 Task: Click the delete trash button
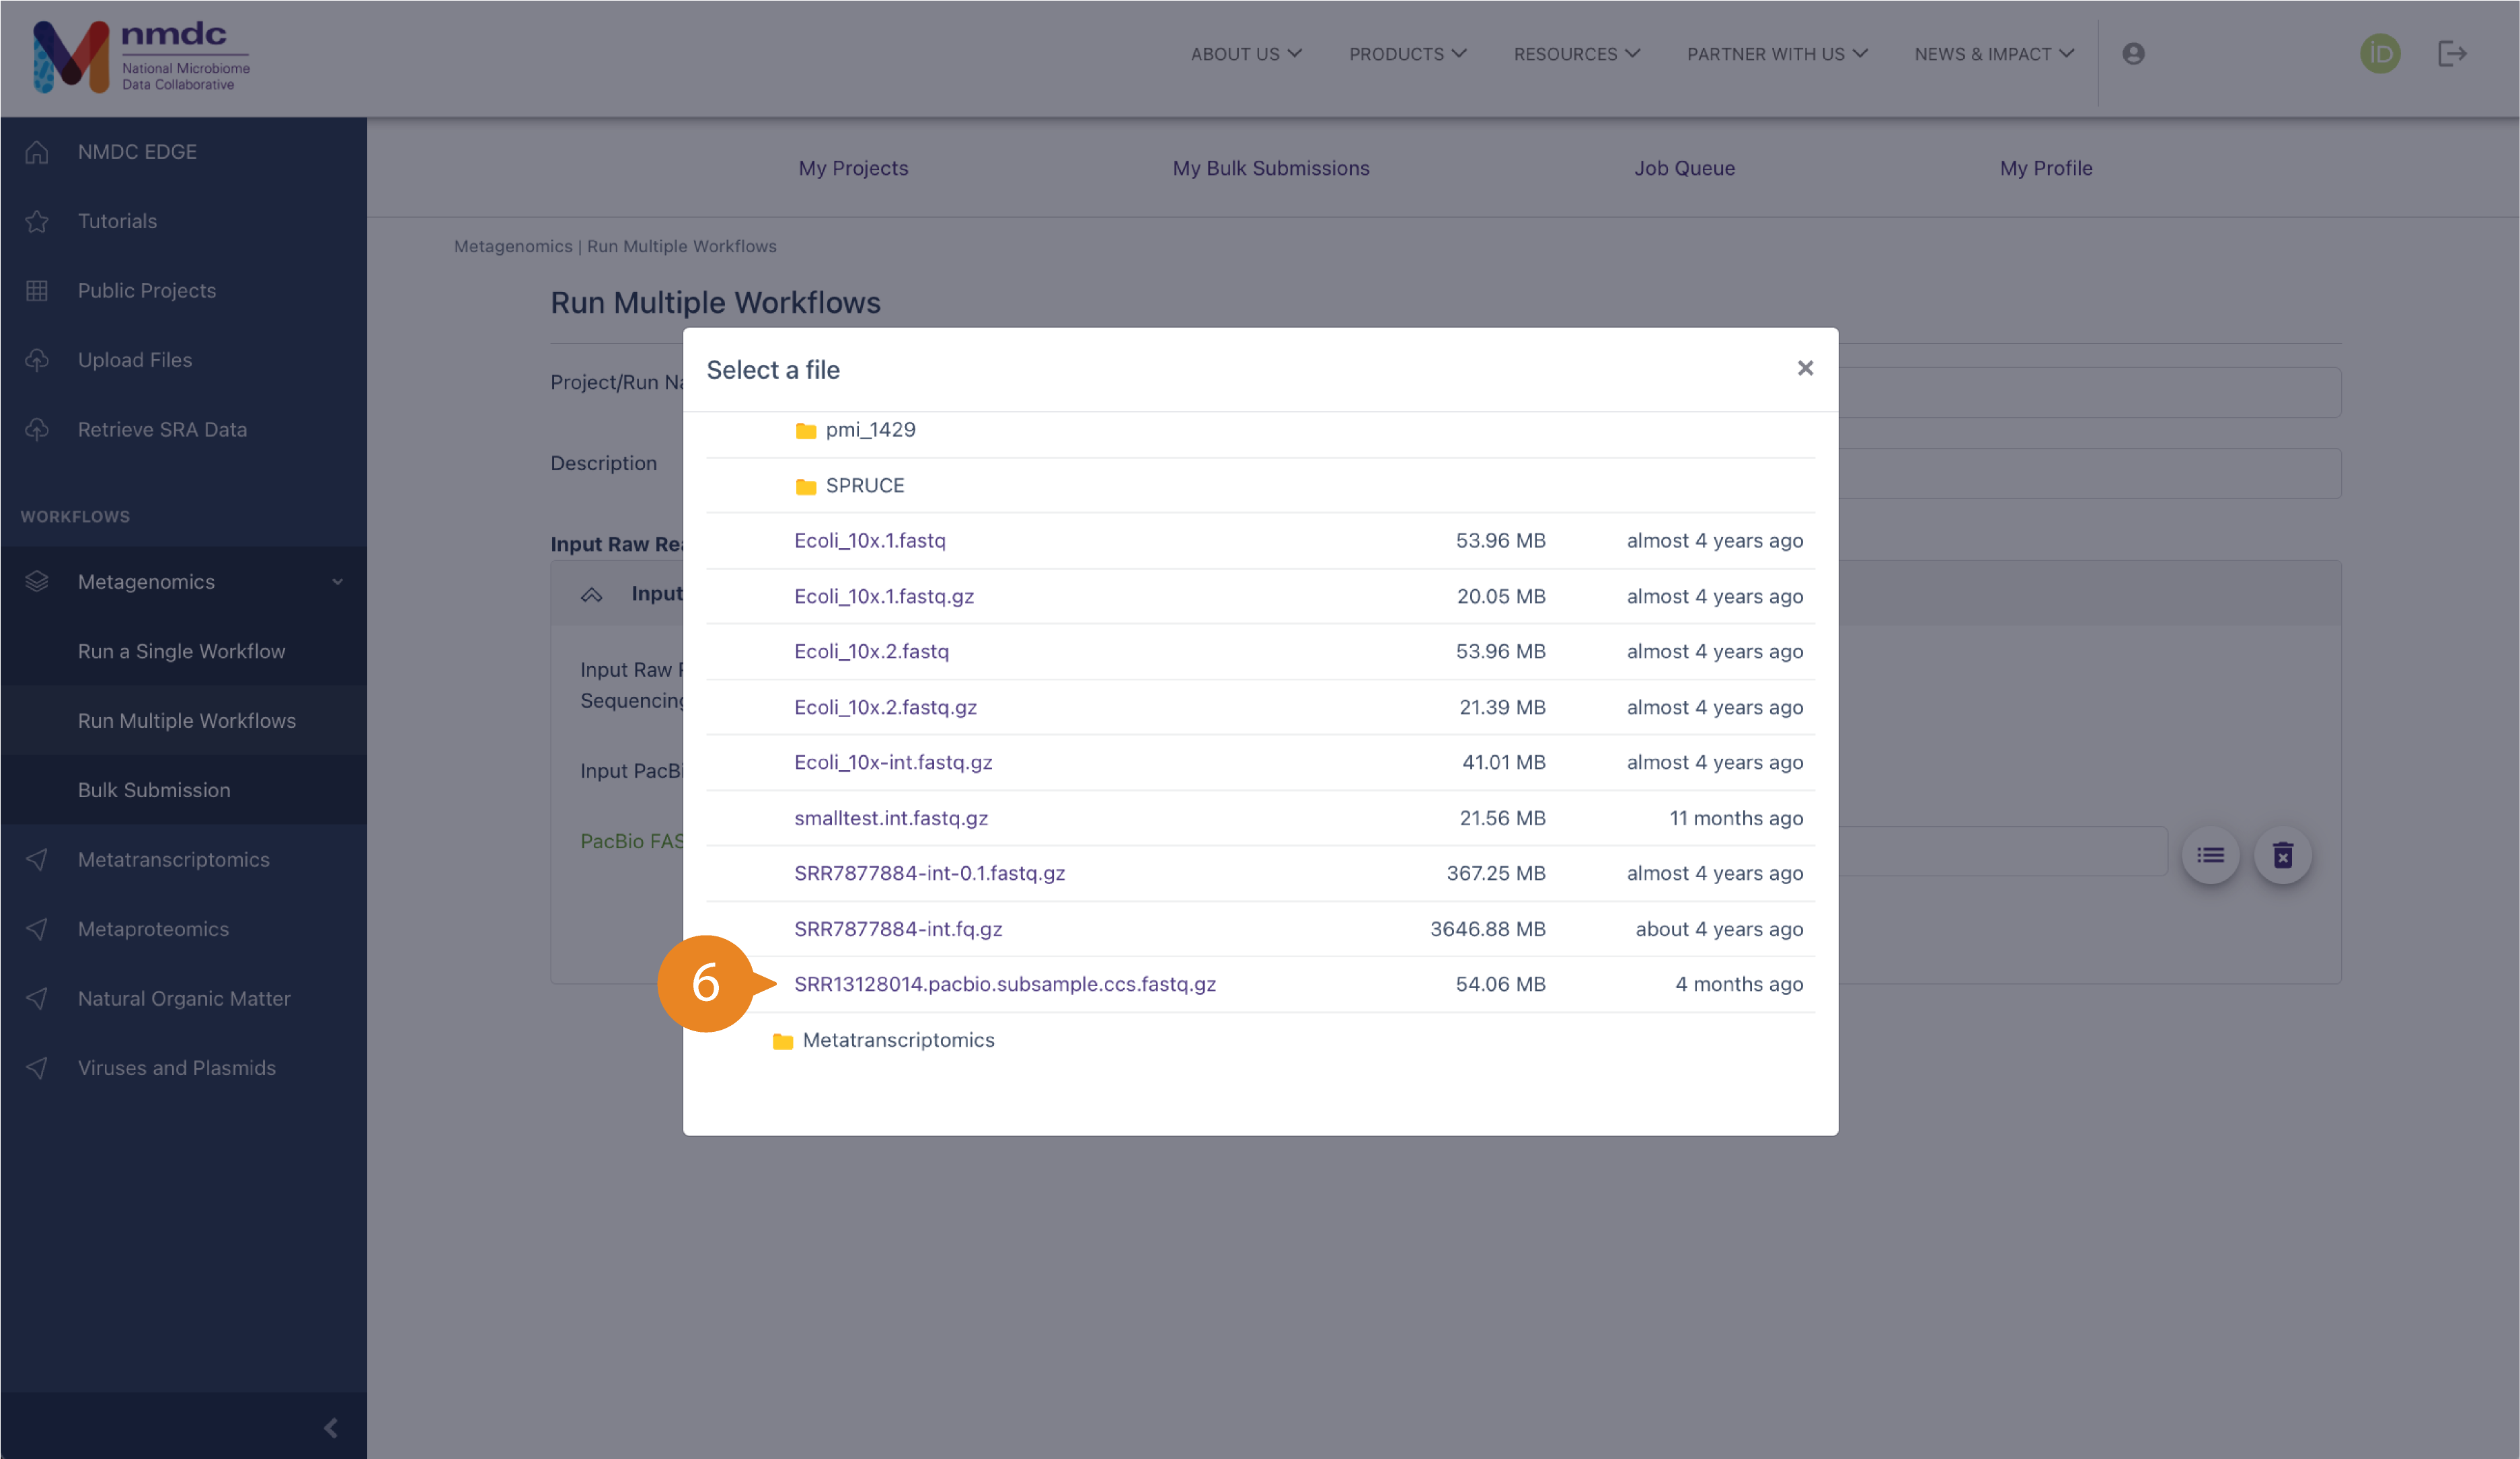pos(2282,855)
